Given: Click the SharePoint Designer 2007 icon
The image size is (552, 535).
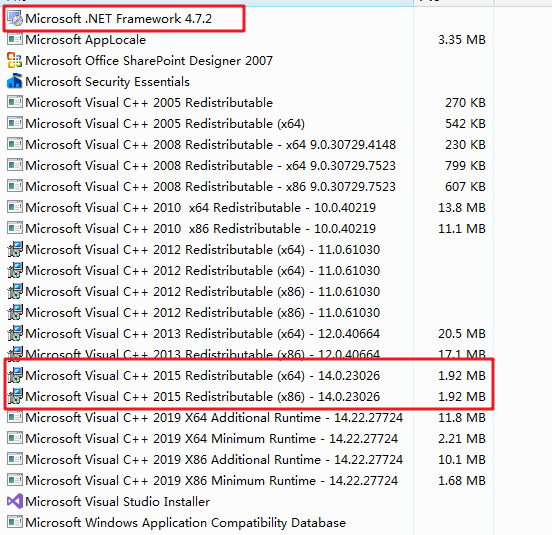Looking at the screenshot, I should (x=15, y=60).
